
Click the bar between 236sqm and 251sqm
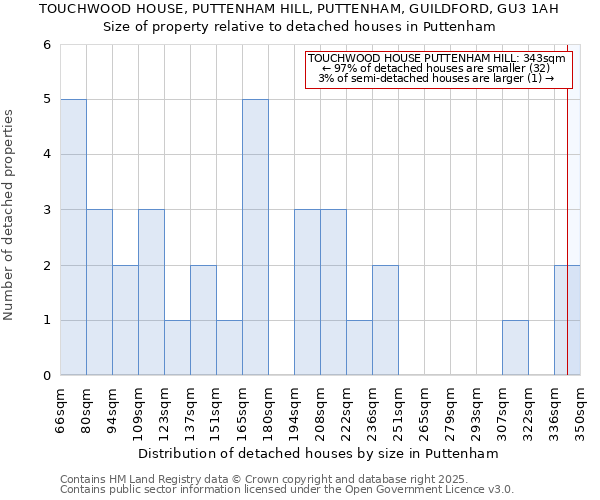tap(385, 320)
